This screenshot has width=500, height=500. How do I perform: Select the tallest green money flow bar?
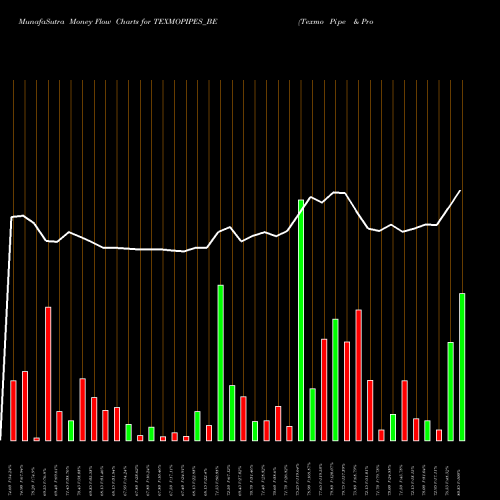click(x=301, y=320)
